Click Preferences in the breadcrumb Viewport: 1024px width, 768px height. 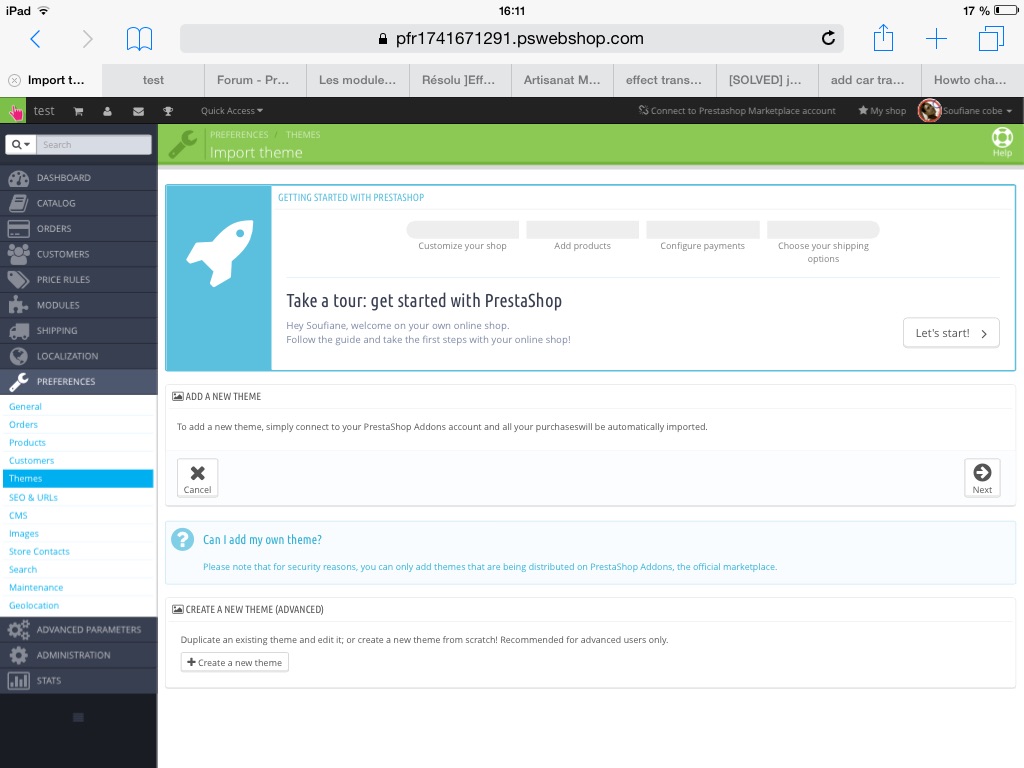(239, 135)
